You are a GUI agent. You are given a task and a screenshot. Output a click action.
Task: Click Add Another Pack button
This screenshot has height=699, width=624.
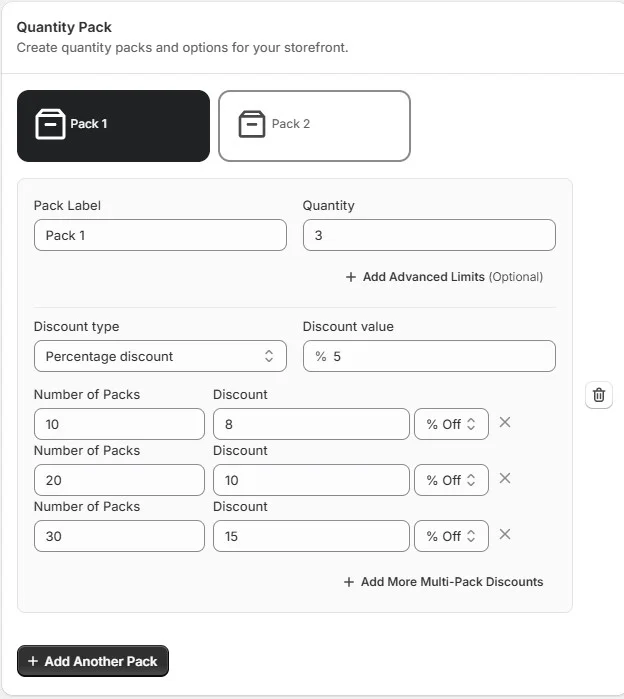[x=93, y=661]
